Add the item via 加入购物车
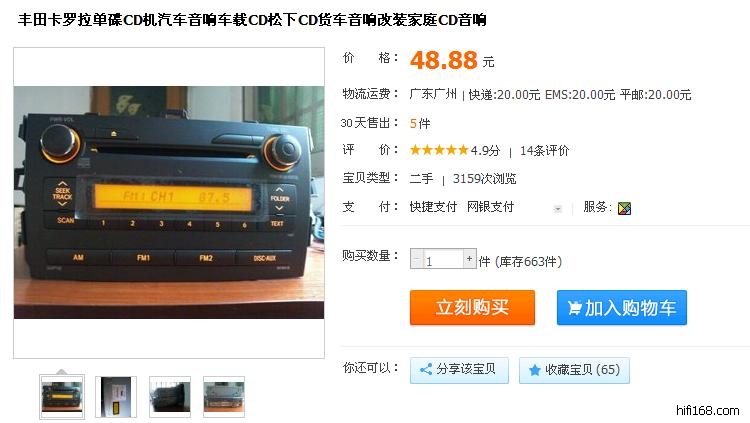Viewport: 750px width, 423px height. [622, 307]
